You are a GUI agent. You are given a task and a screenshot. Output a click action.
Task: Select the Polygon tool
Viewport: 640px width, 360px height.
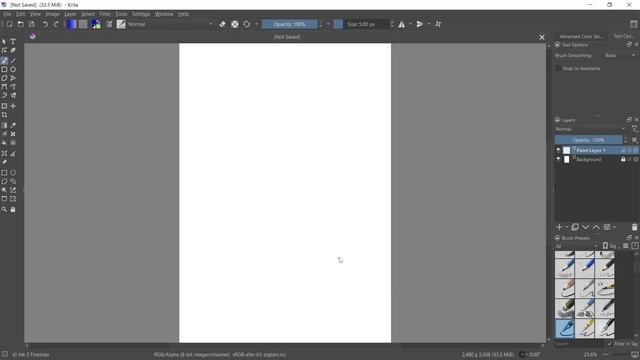4,78
